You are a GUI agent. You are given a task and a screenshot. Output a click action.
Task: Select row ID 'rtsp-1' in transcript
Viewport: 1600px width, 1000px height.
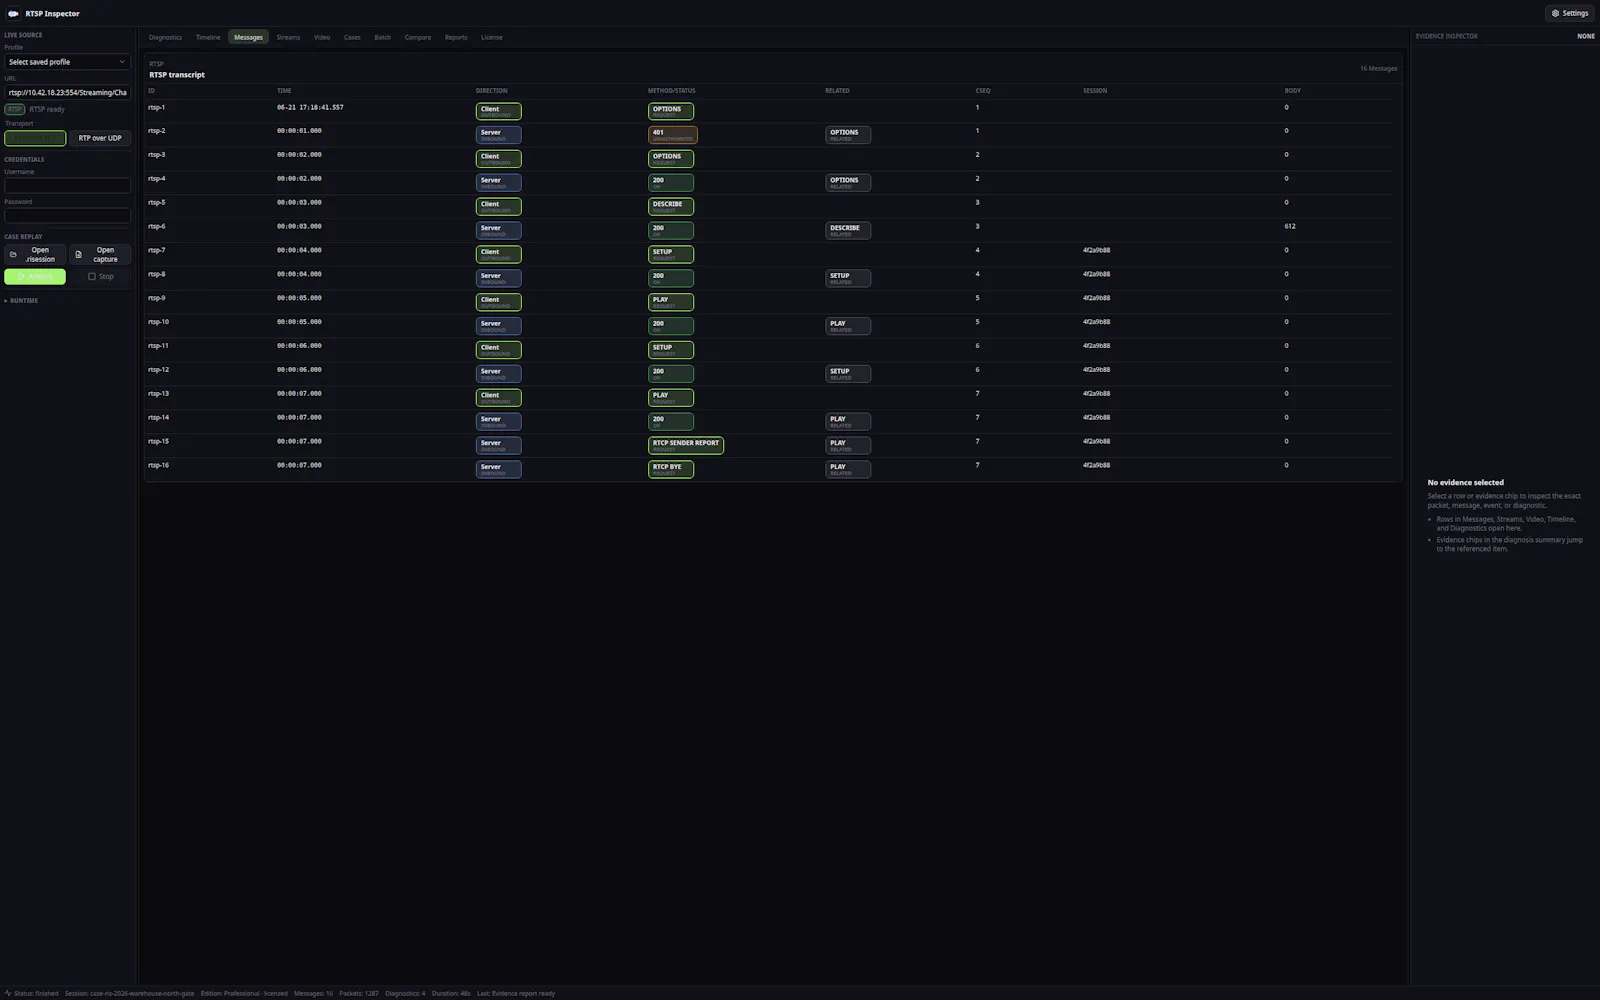(157, 107)
